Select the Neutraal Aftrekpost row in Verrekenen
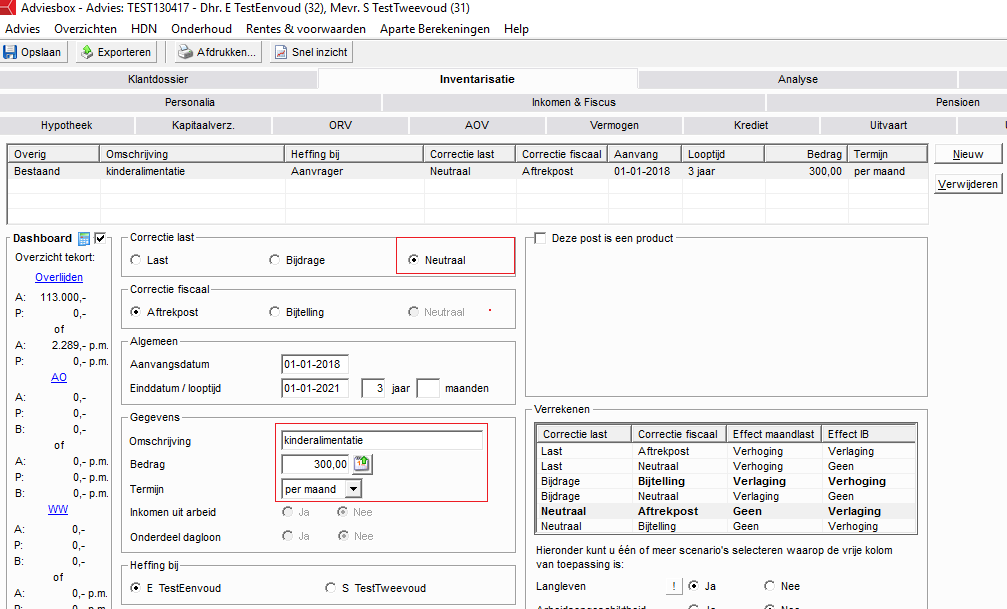Image resolution: width=1007 pixels, height=609 pixels. click(x=726, y=511)
